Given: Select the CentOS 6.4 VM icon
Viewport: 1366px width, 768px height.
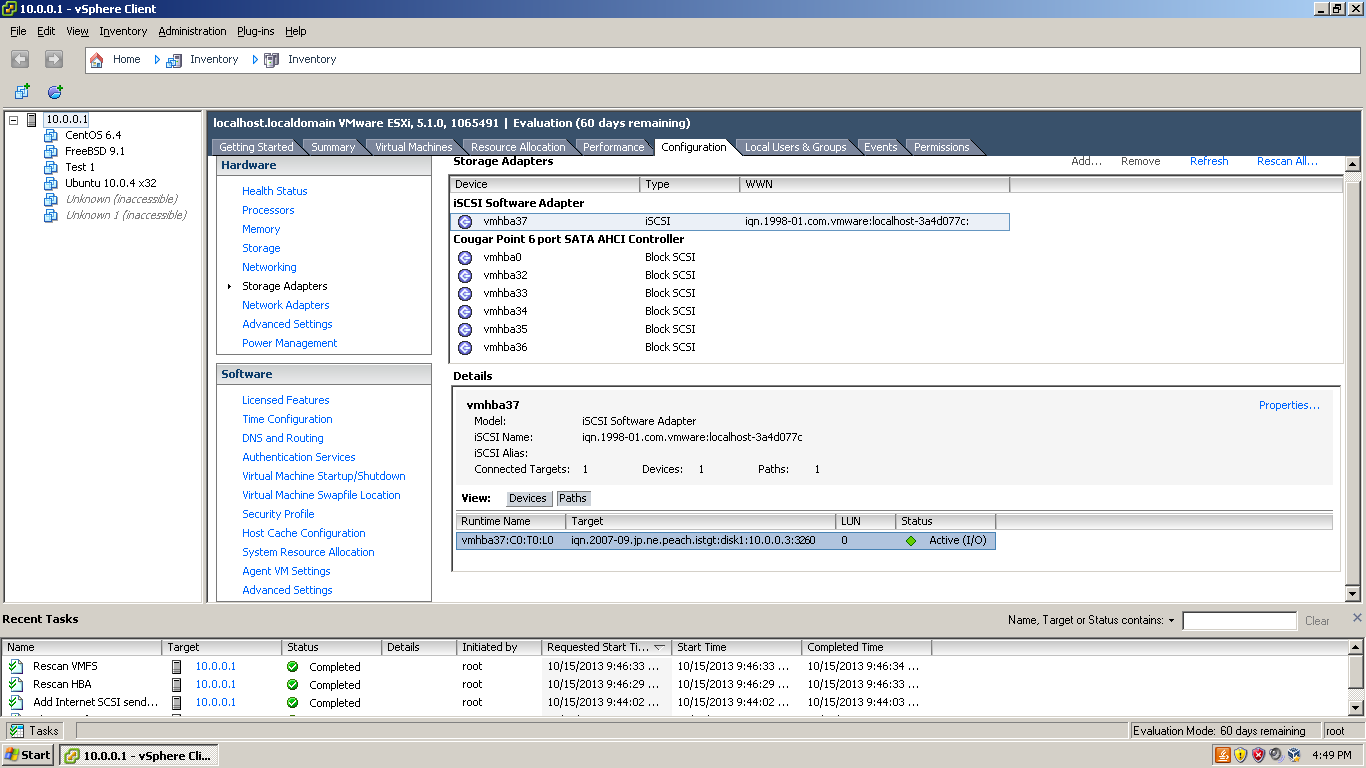Looking at the screenshot, I should point(51,135).
